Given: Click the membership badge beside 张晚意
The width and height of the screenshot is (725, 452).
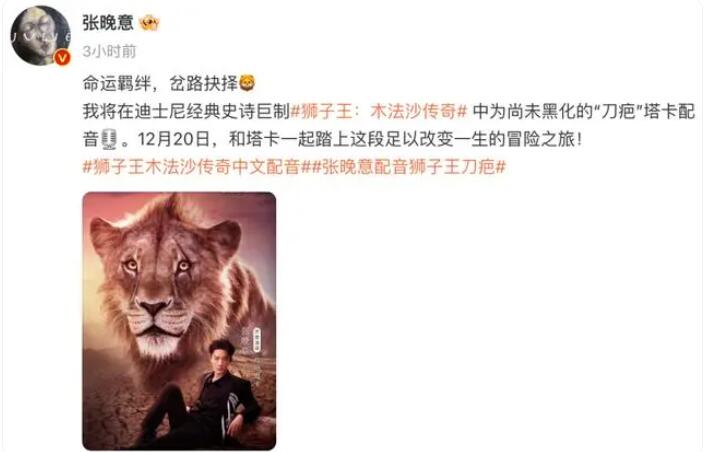Looking at the screenshot, I should click(149, 23).
